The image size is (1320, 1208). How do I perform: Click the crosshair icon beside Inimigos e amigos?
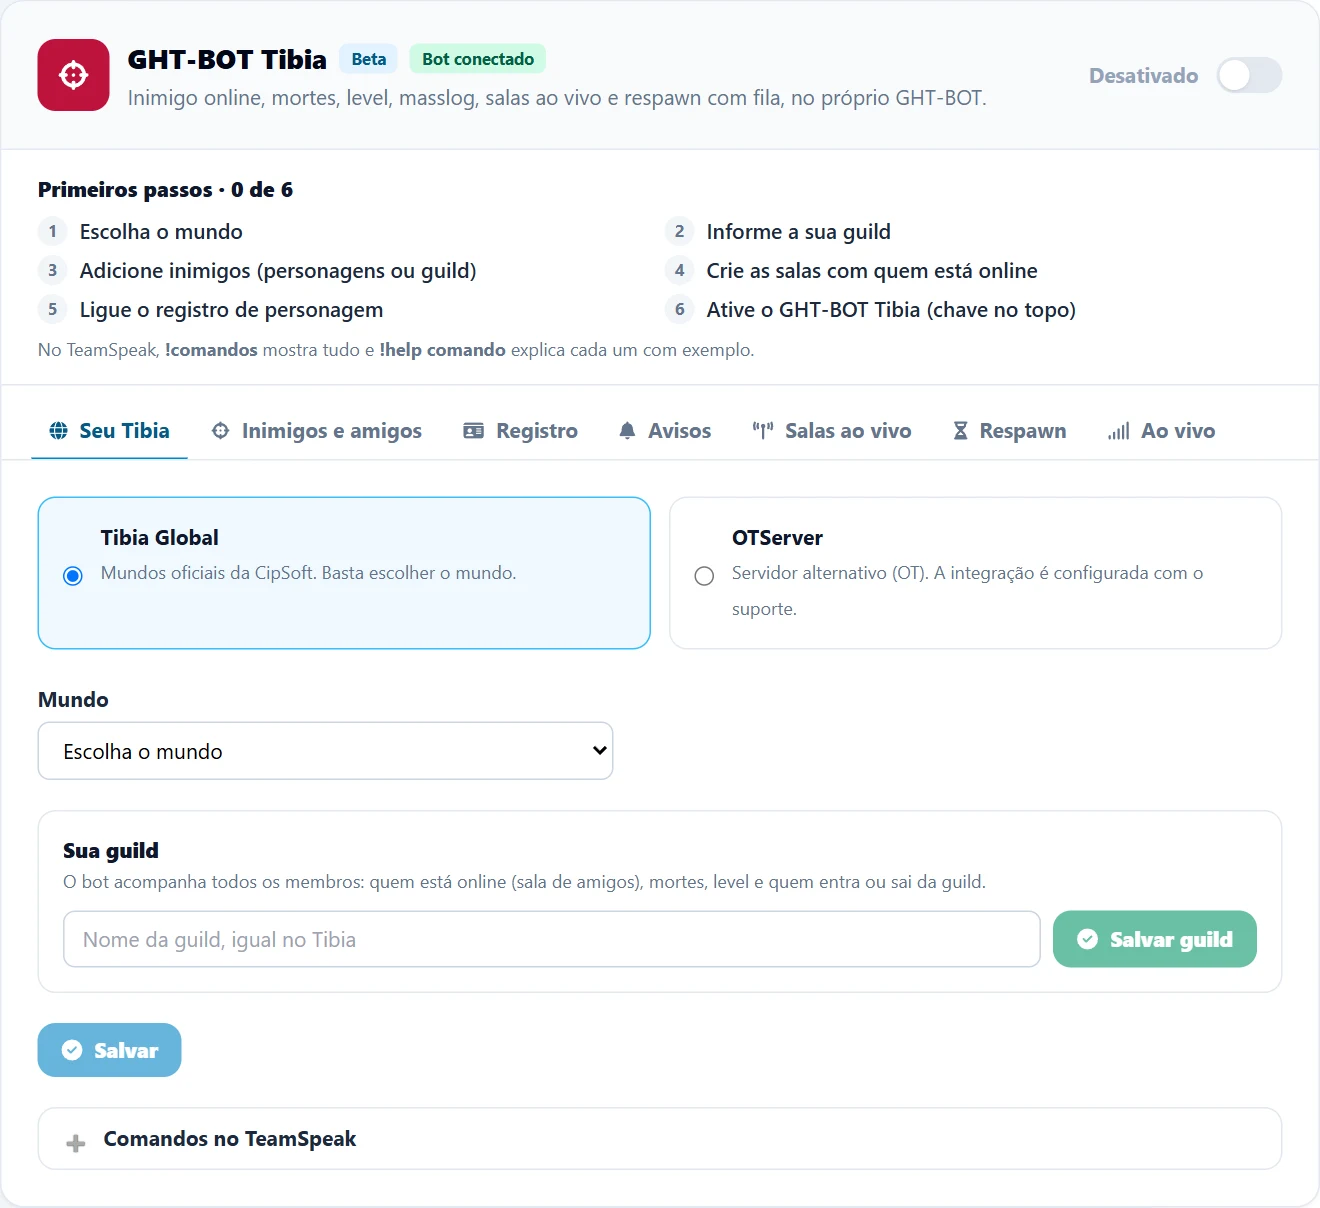point(221,431)
